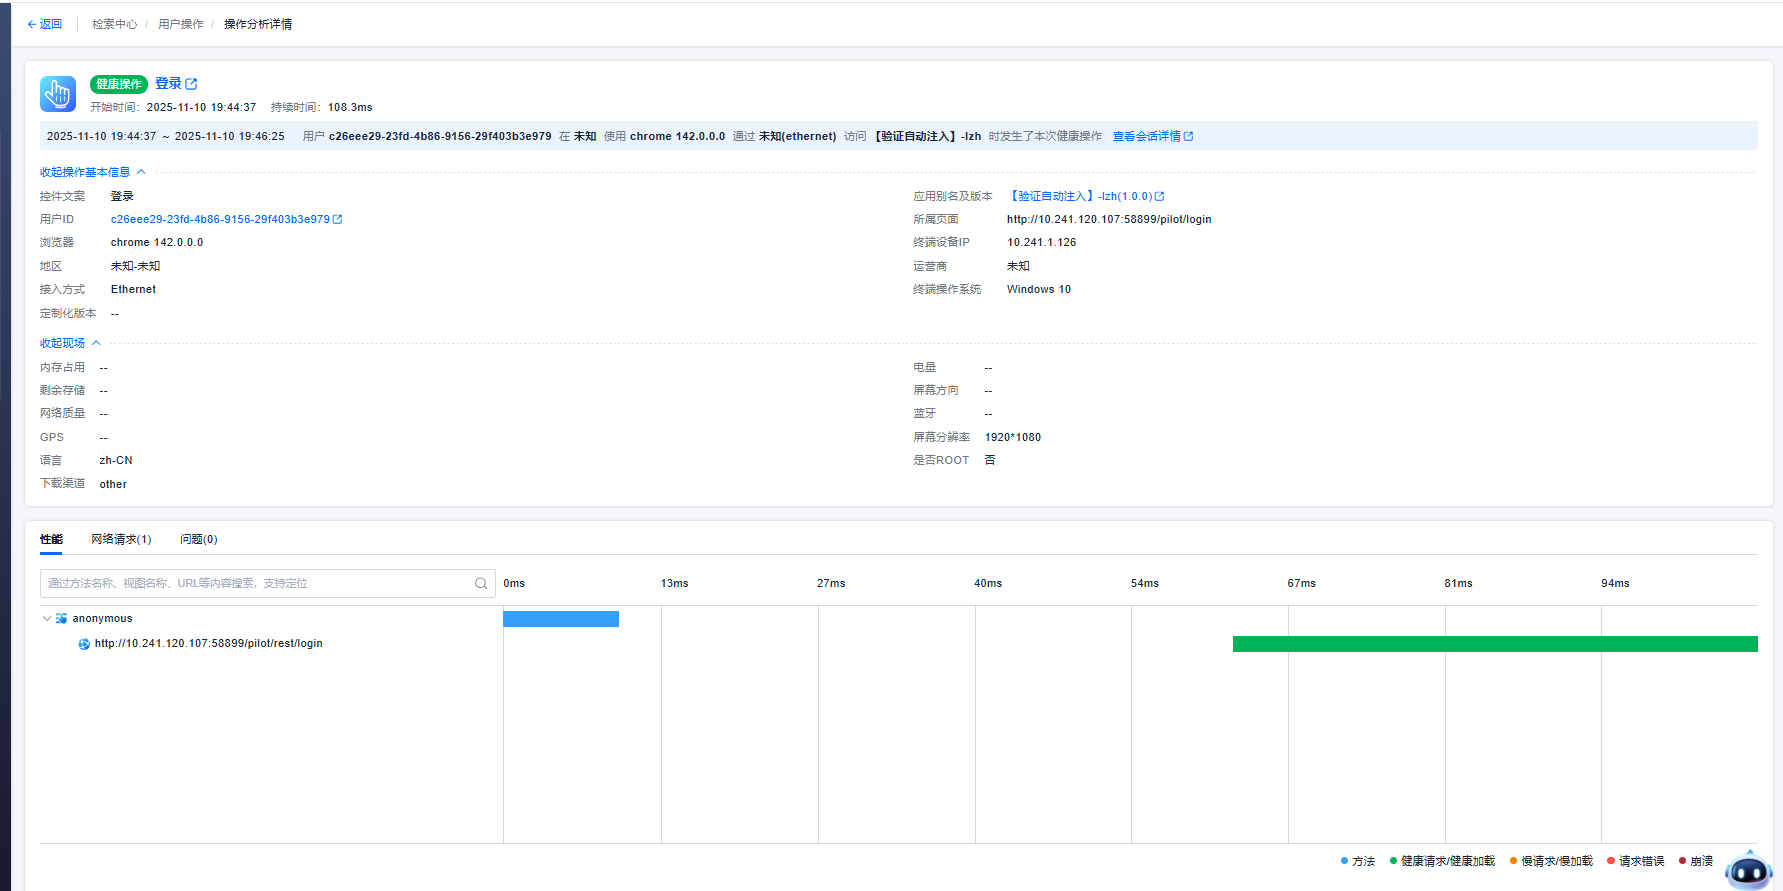Image resolution: width=1783 pixels, height=891 pixels.
Task: Collapse the 收起现场 section
Action: click(x=70, y=343)
